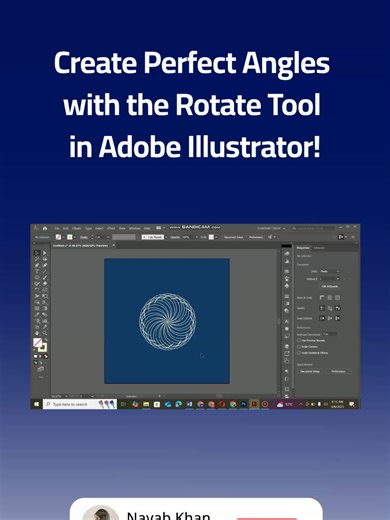This screenshot has width=390, height=520.
Task: Select the Zoom tool
Action: pos(44,333)
